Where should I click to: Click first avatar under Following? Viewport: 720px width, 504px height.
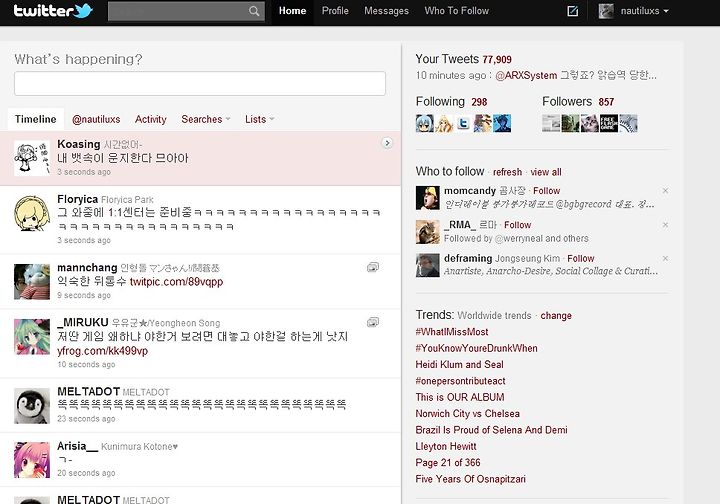(425, 123)
